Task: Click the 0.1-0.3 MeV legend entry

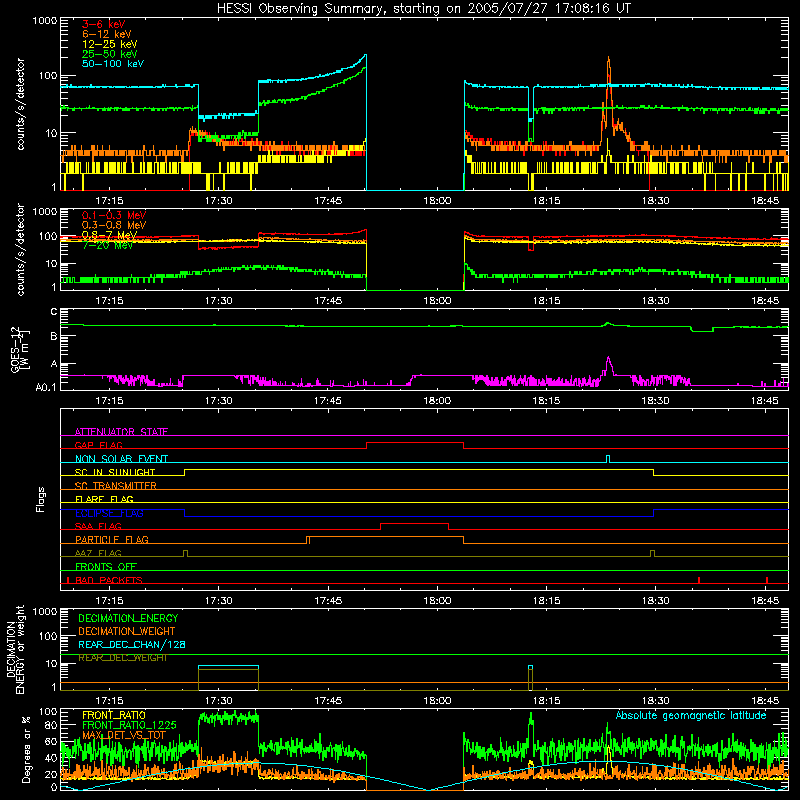Action: click(114, 215)
